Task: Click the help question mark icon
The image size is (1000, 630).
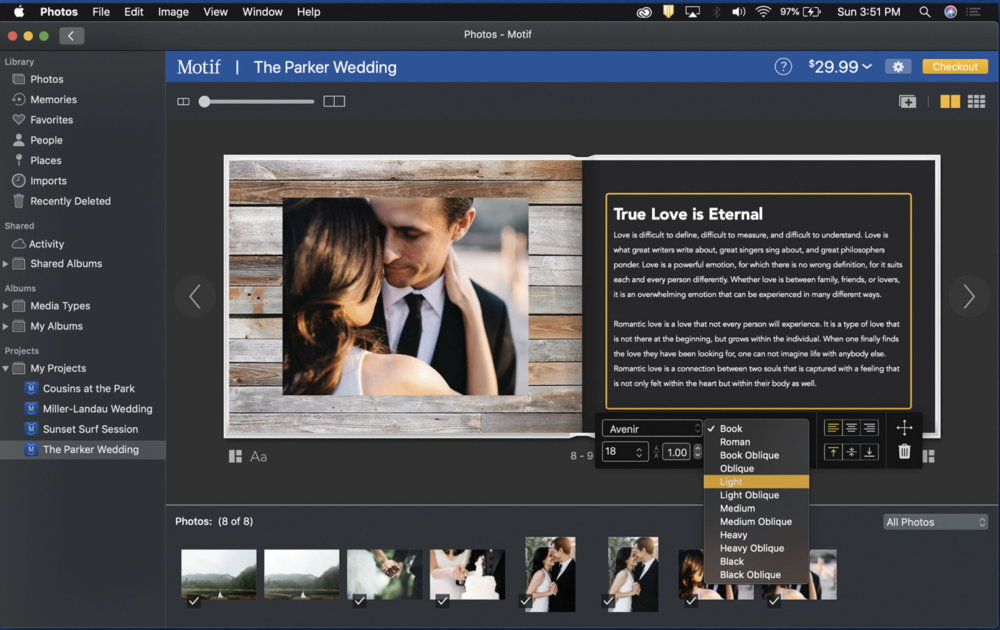Action: pyautogui.click(x=783, y=67)
